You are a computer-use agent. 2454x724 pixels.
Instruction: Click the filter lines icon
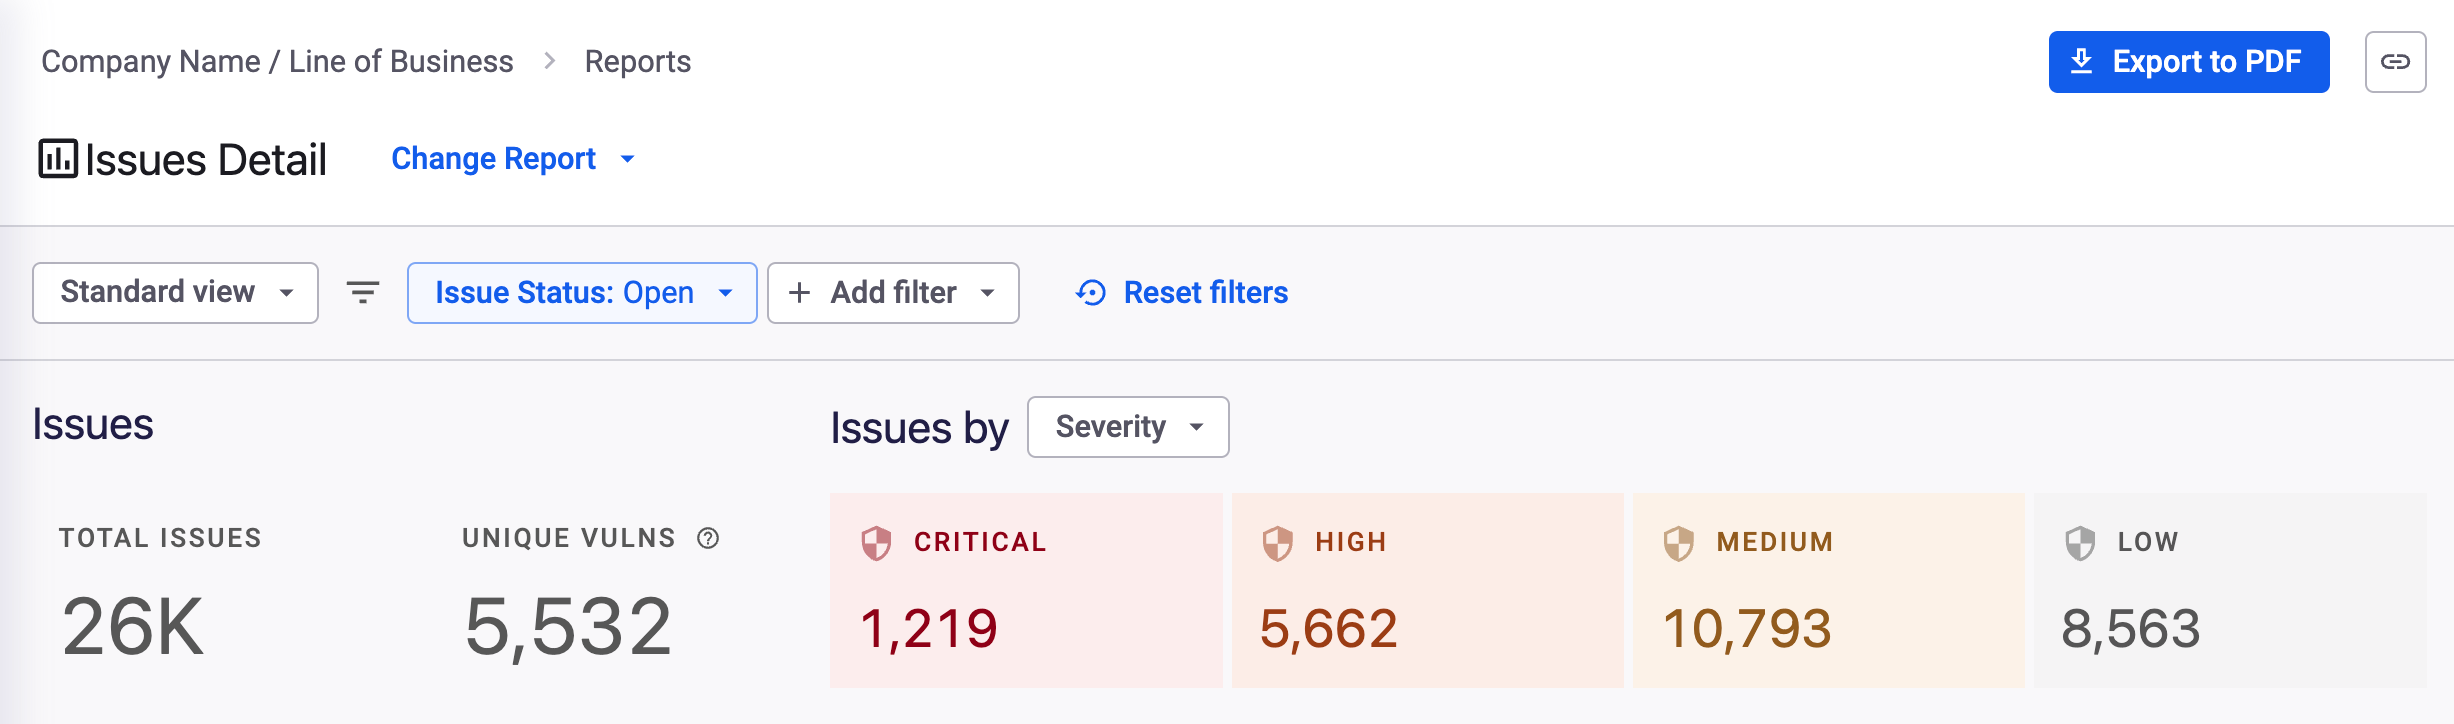363,292
